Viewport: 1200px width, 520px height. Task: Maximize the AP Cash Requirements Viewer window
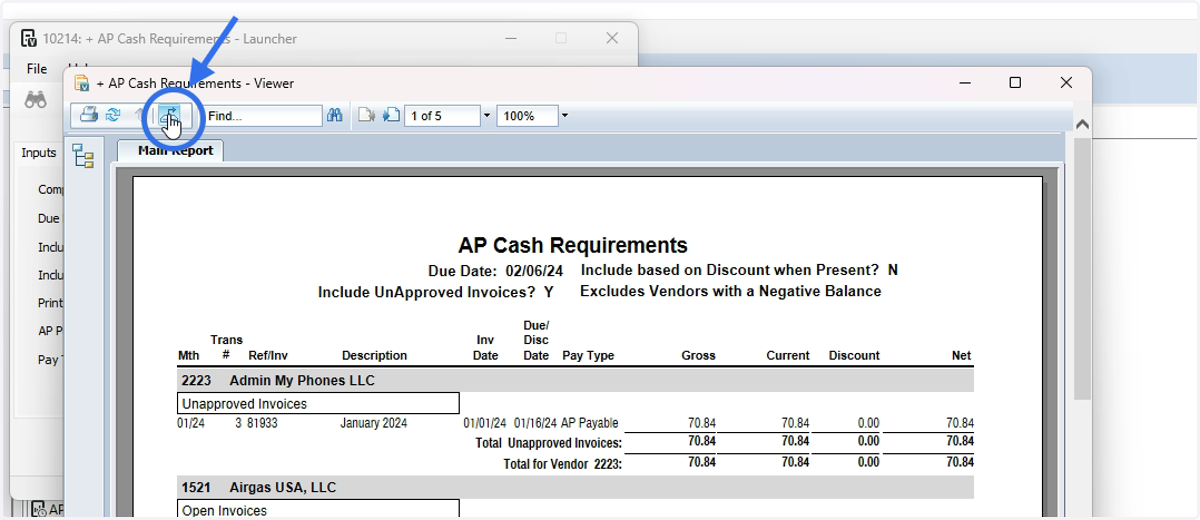click(x=1015, y=83)
